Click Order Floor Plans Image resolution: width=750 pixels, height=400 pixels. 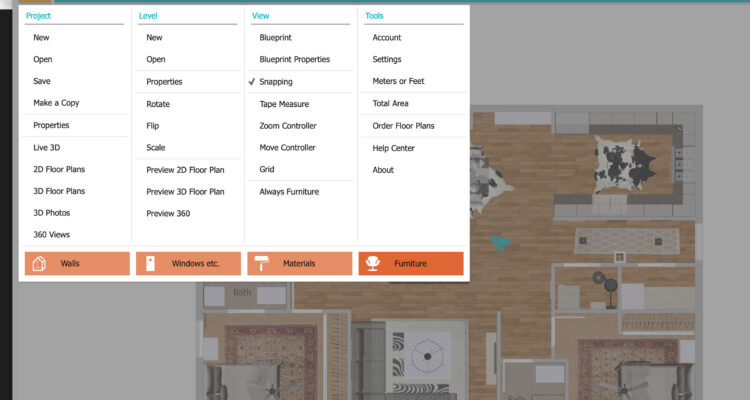click(403, 126)
